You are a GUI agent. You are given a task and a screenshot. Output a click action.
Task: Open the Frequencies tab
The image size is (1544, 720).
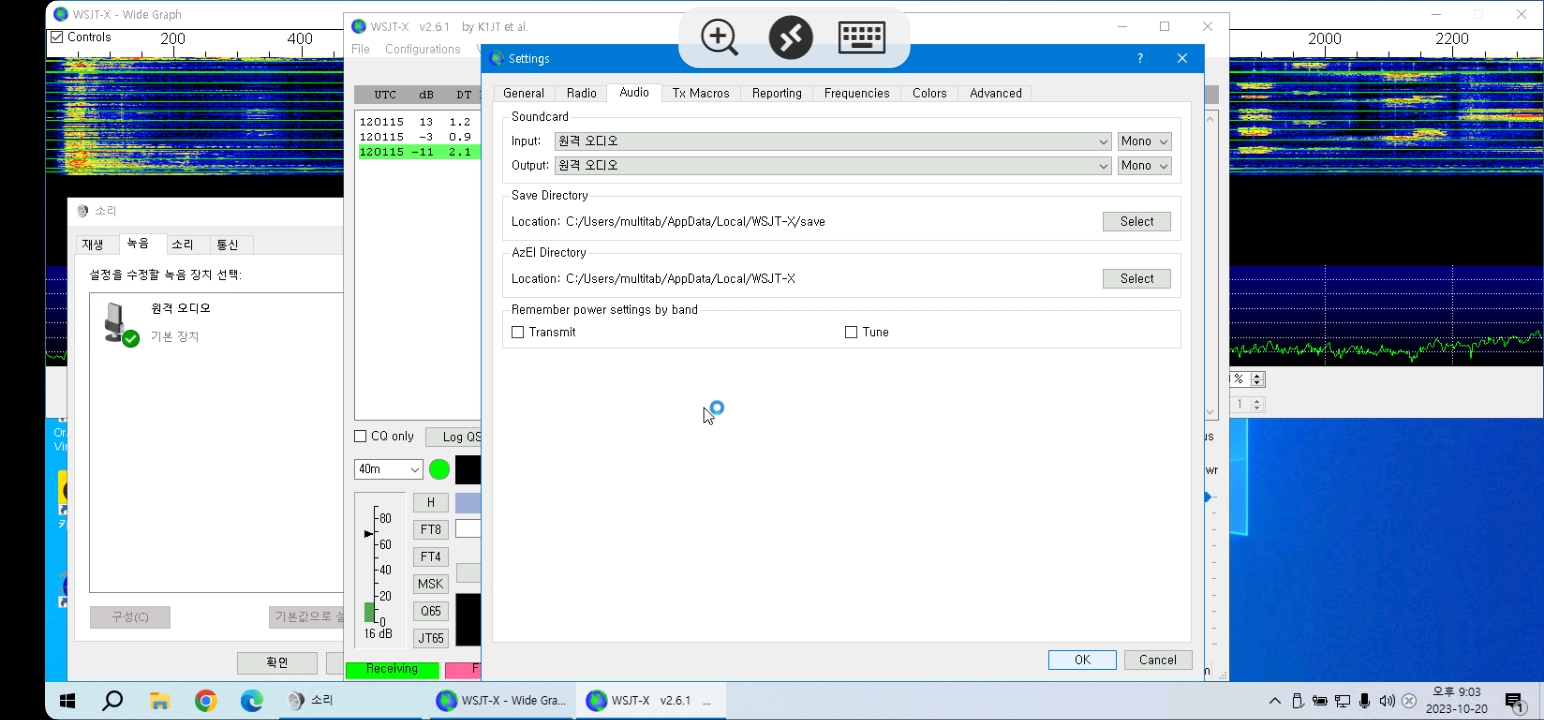(x=857, y=93)
